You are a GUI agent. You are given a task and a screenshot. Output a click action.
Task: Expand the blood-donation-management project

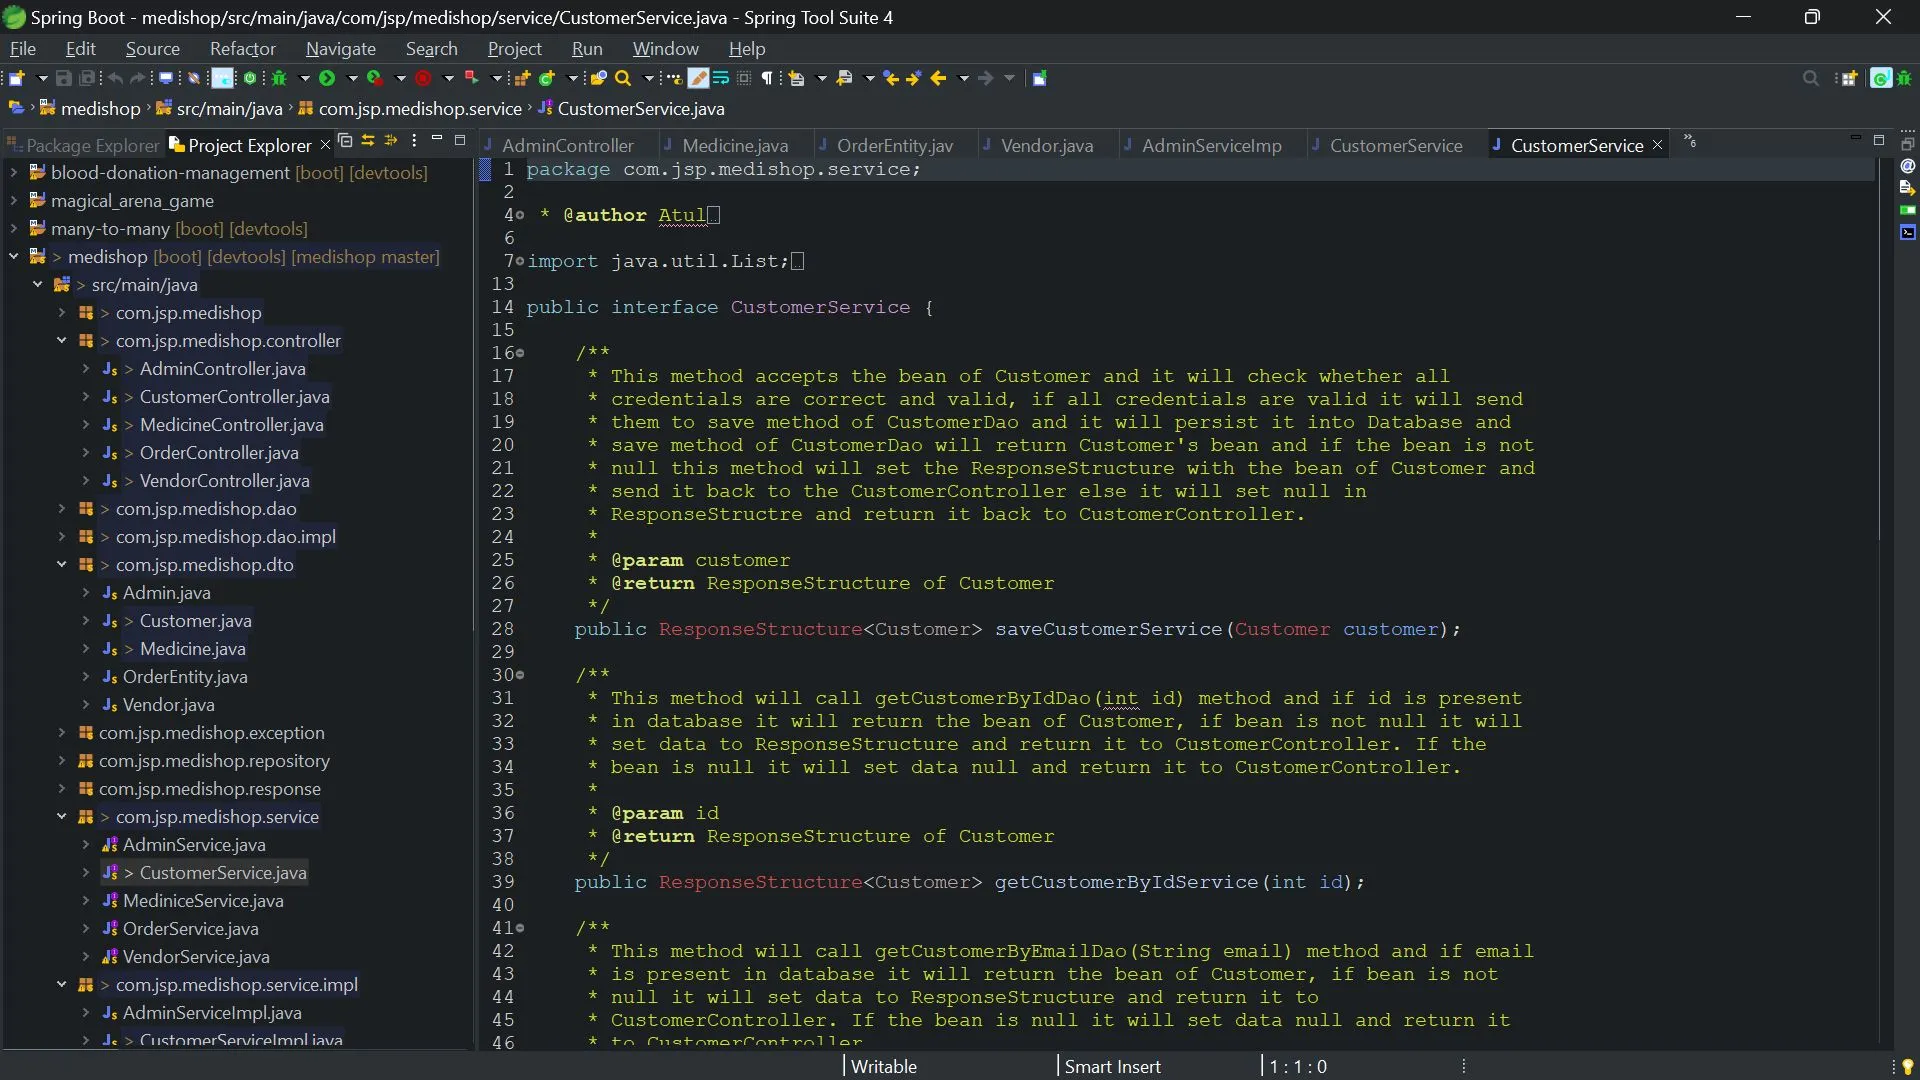14,173
